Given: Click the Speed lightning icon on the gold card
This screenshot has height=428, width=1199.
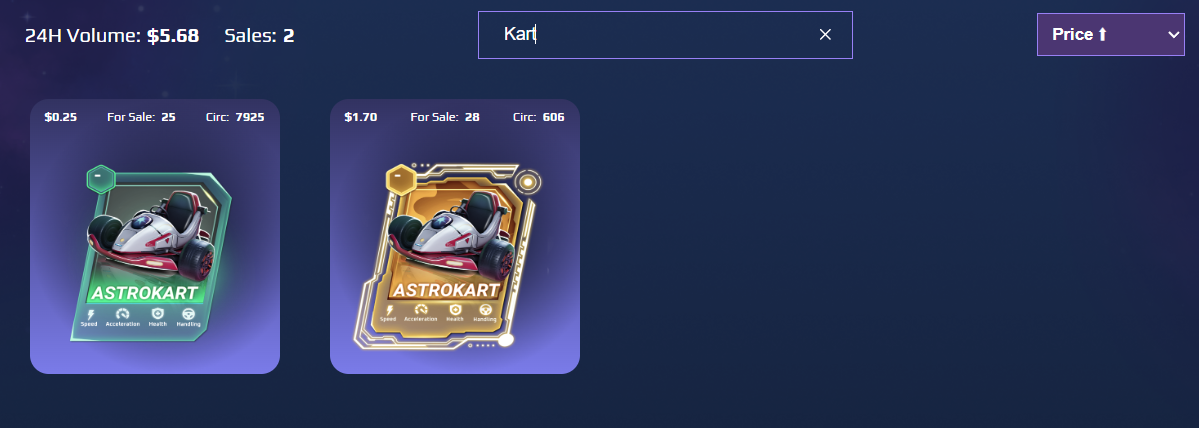Looking at the screenshot, I should (389, 310).
